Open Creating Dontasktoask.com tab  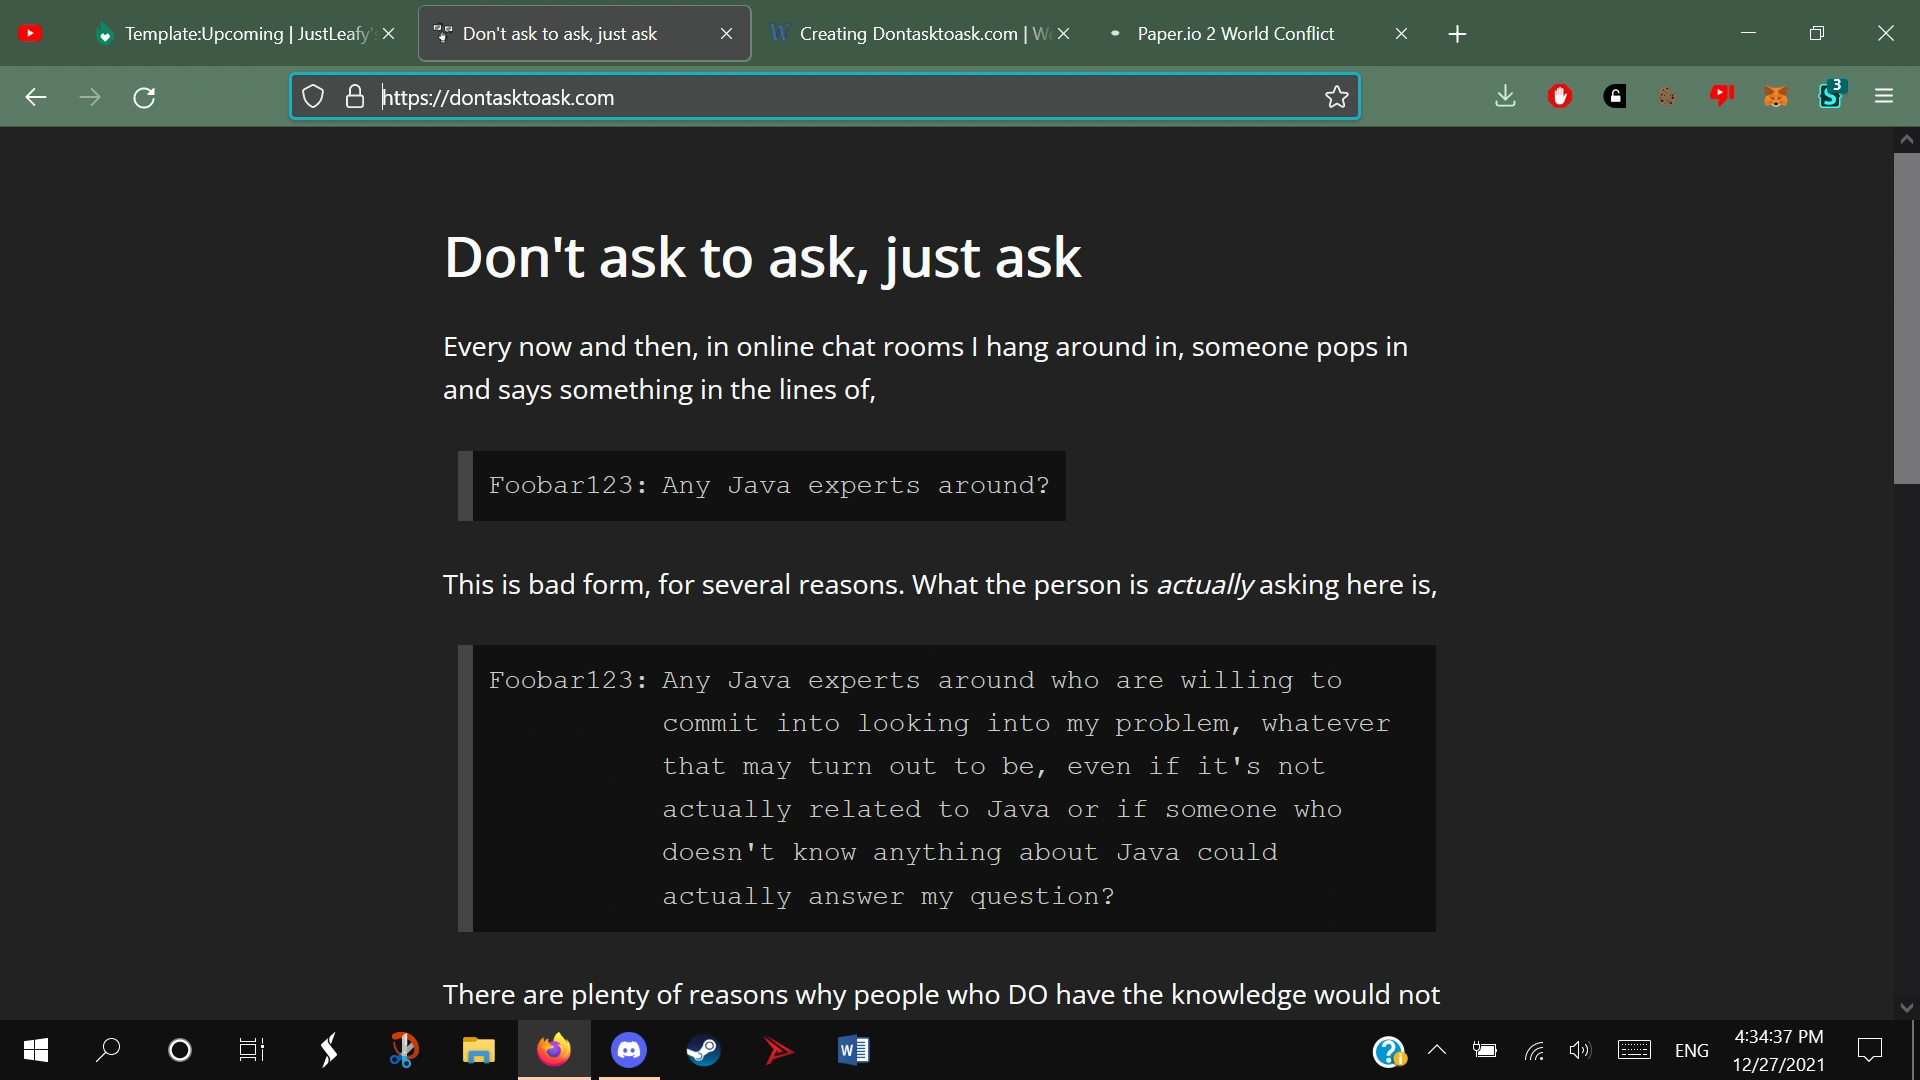[x=908, y=34]
